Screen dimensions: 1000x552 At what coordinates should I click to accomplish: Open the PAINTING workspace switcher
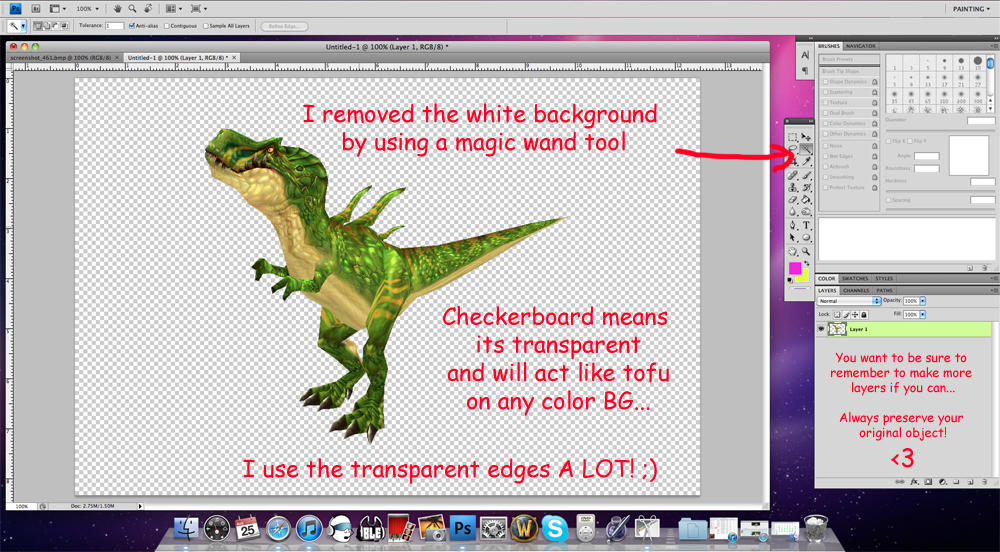pos(971,9)
